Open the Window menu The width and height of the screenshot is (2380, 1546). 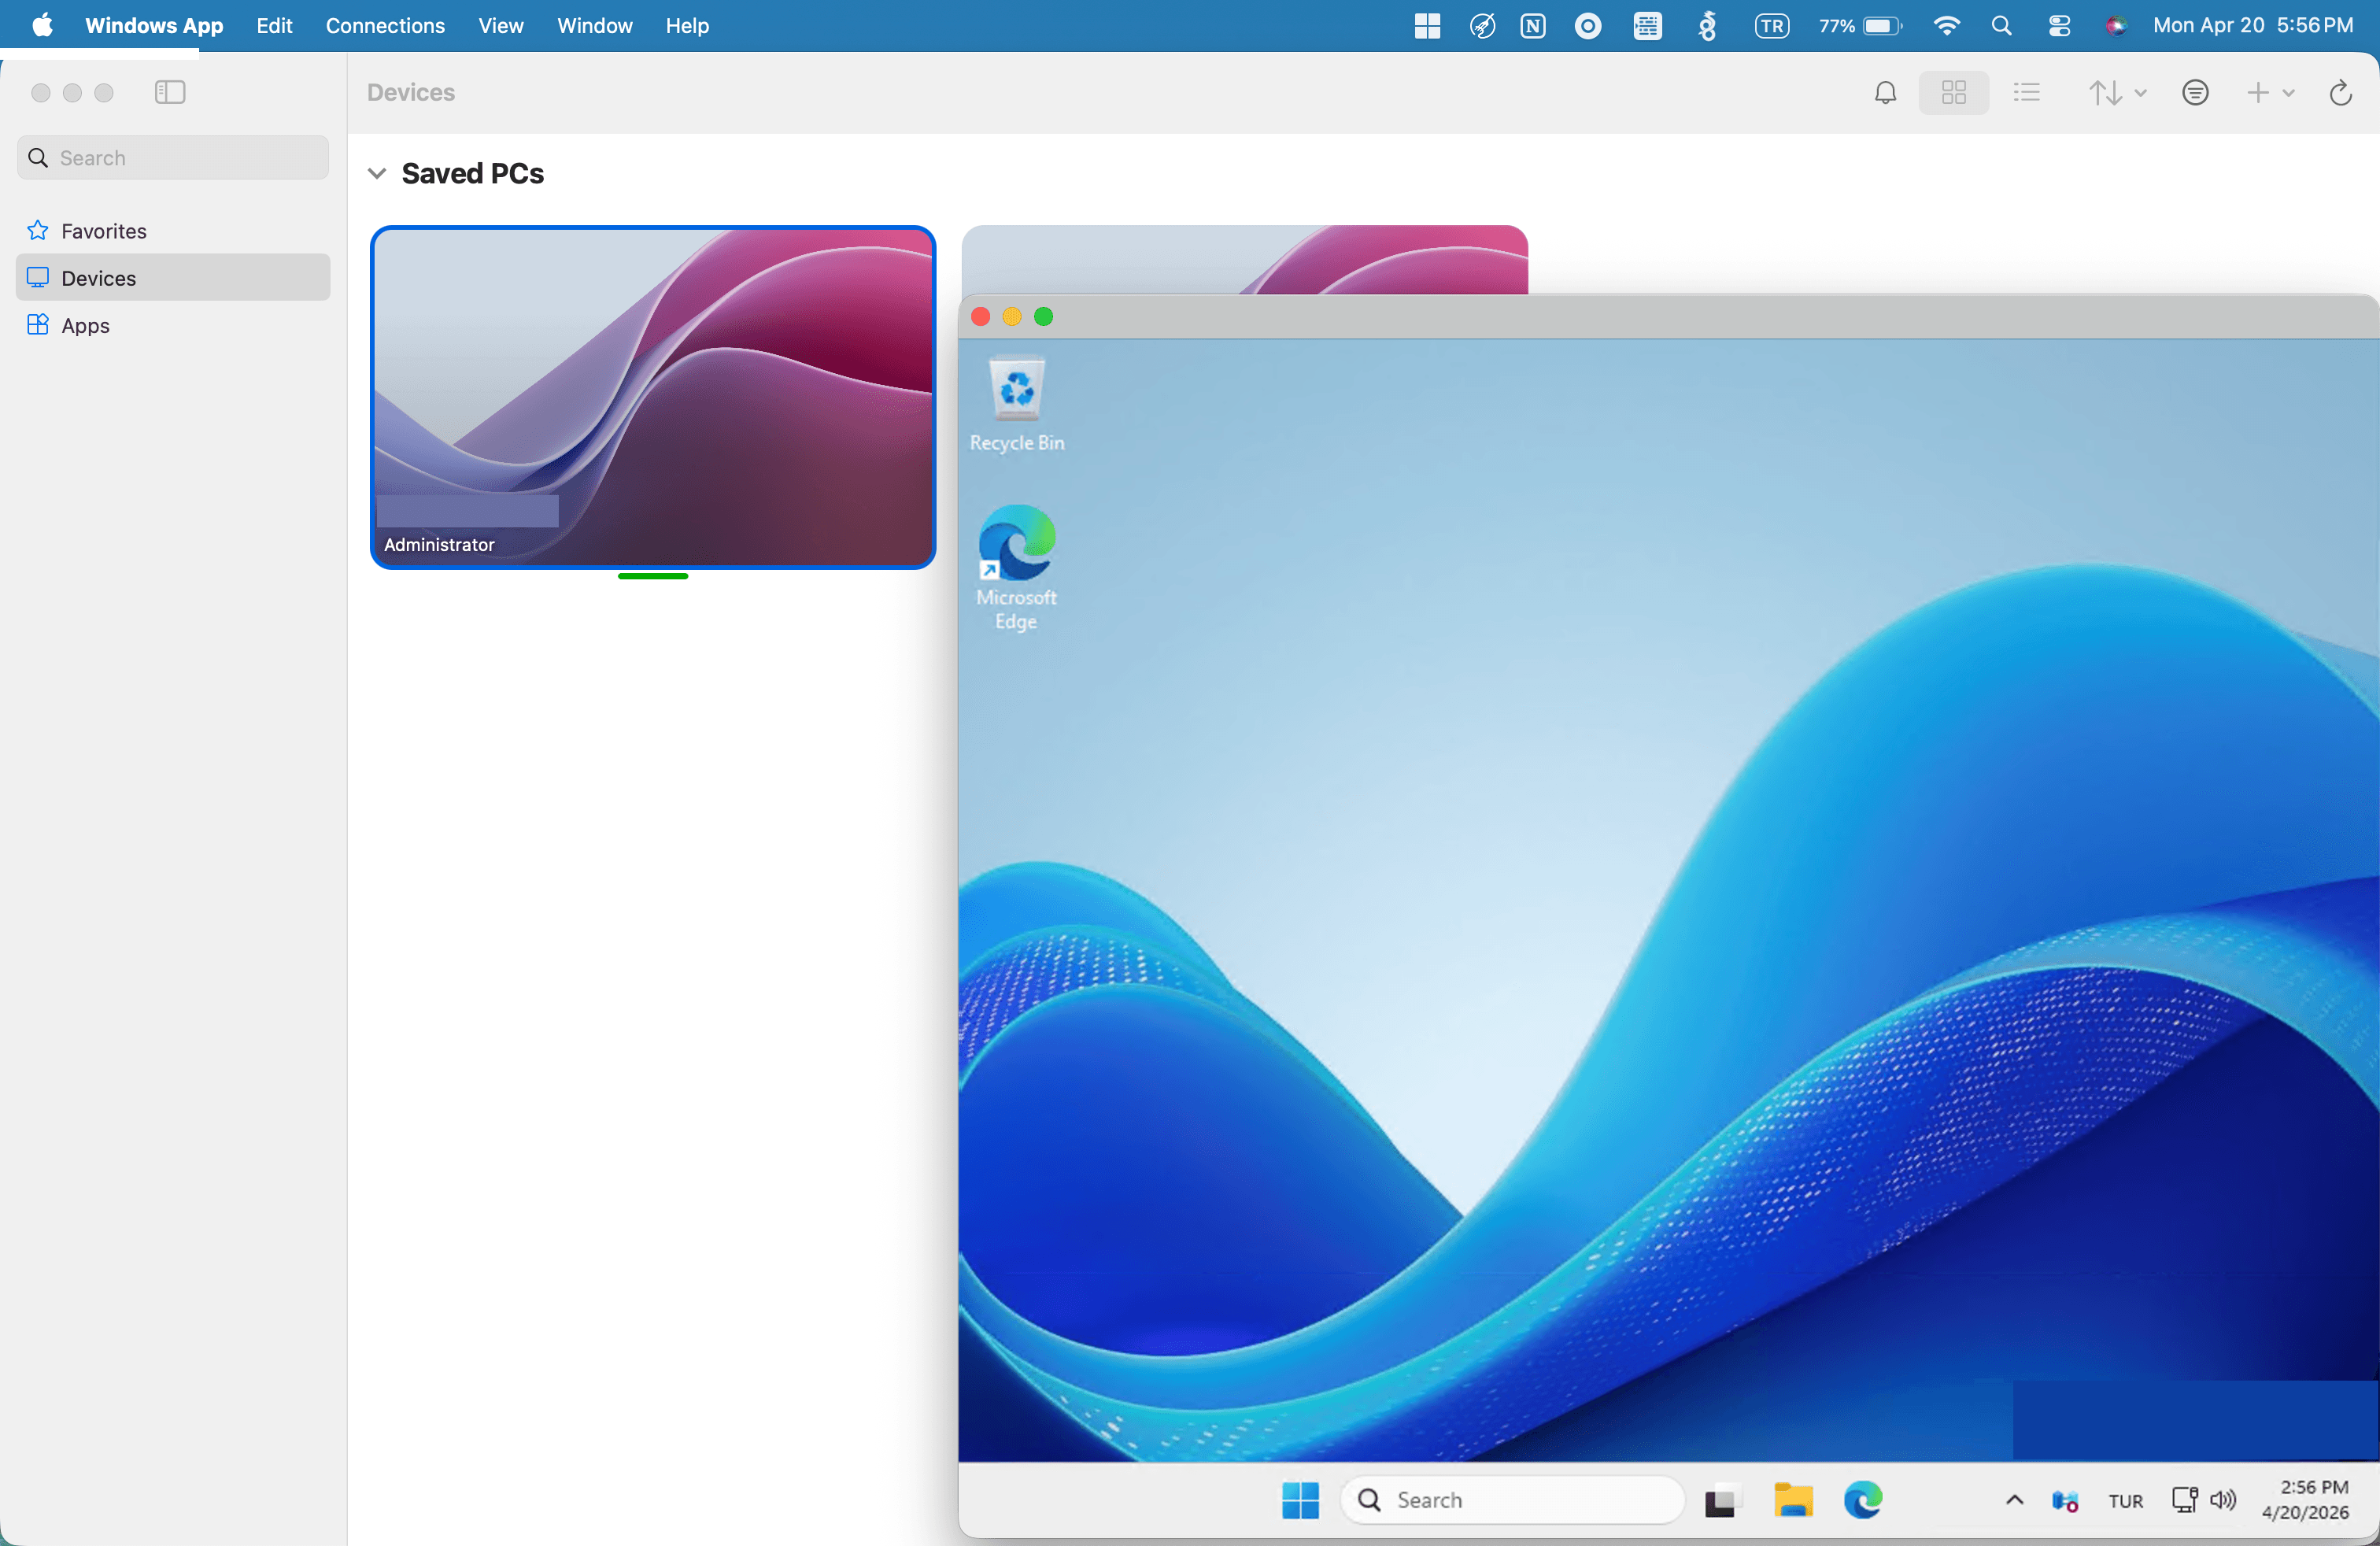pos(594,26)
